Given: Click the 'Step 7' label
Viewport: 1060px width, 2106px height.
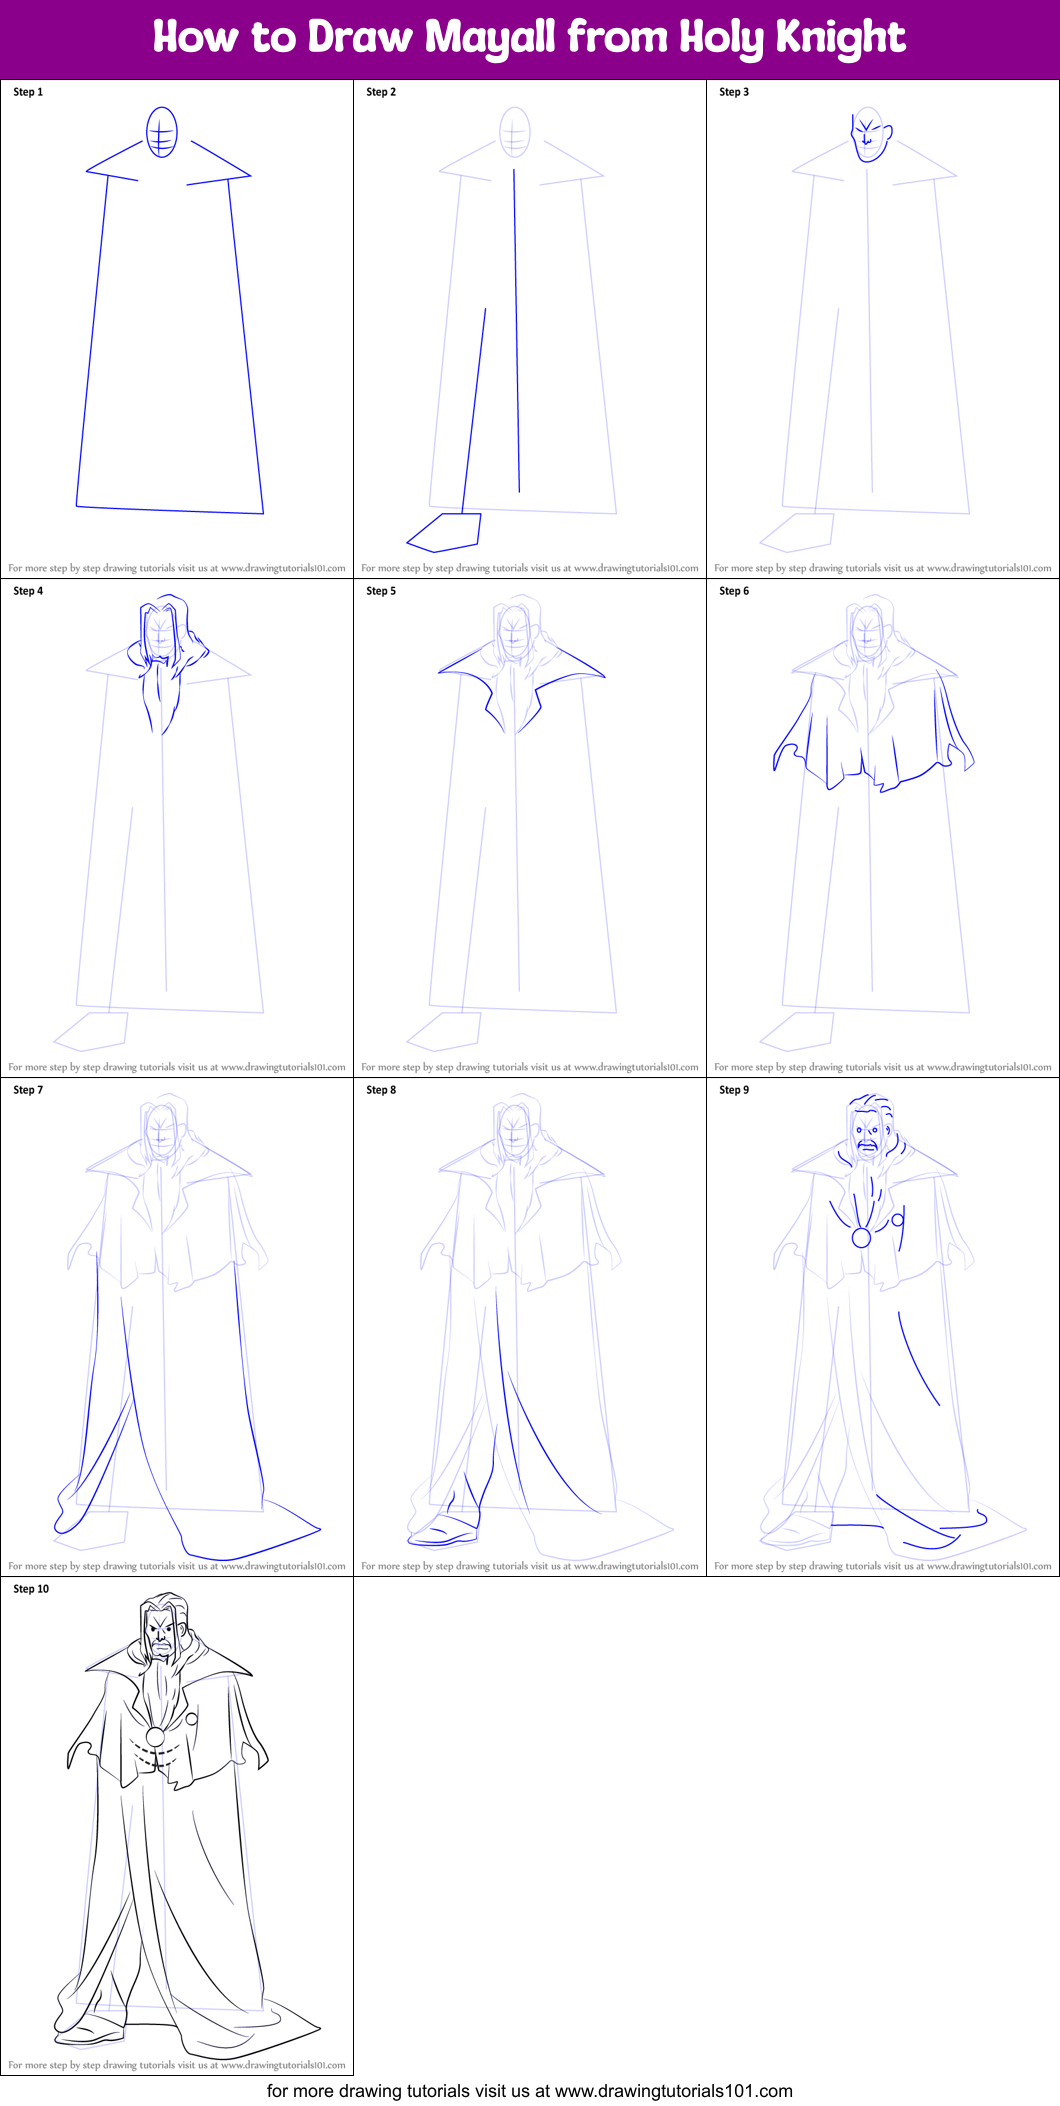Looking at the screenshot, I should click(28, 1090).
